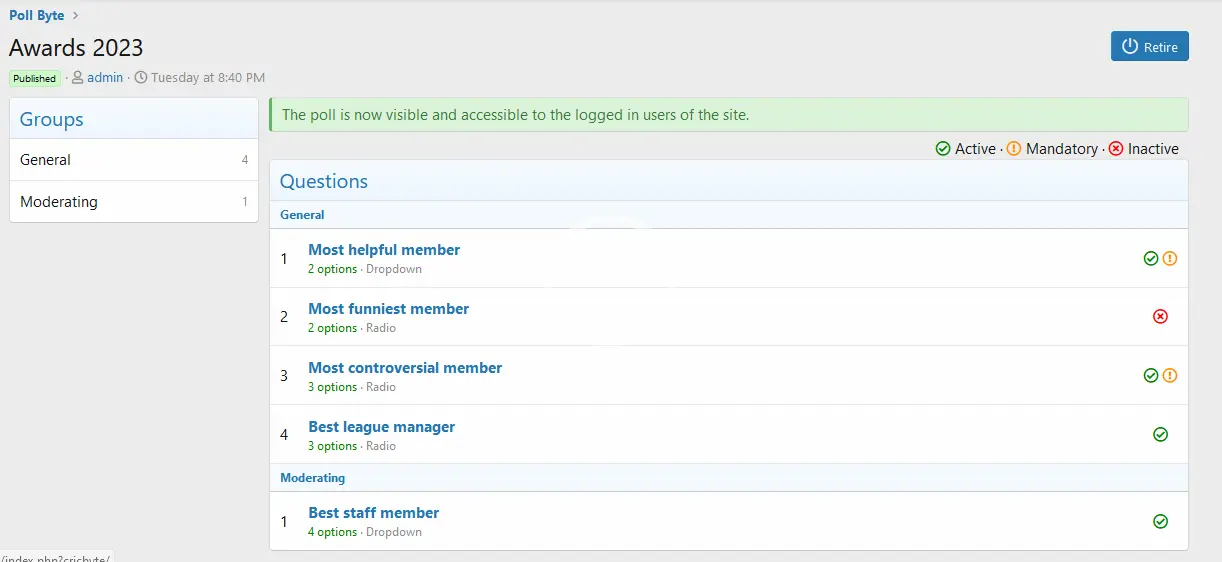Open the Most funniest member question
This screenshot has height=562, width=1222.
(x=388, y=309)
